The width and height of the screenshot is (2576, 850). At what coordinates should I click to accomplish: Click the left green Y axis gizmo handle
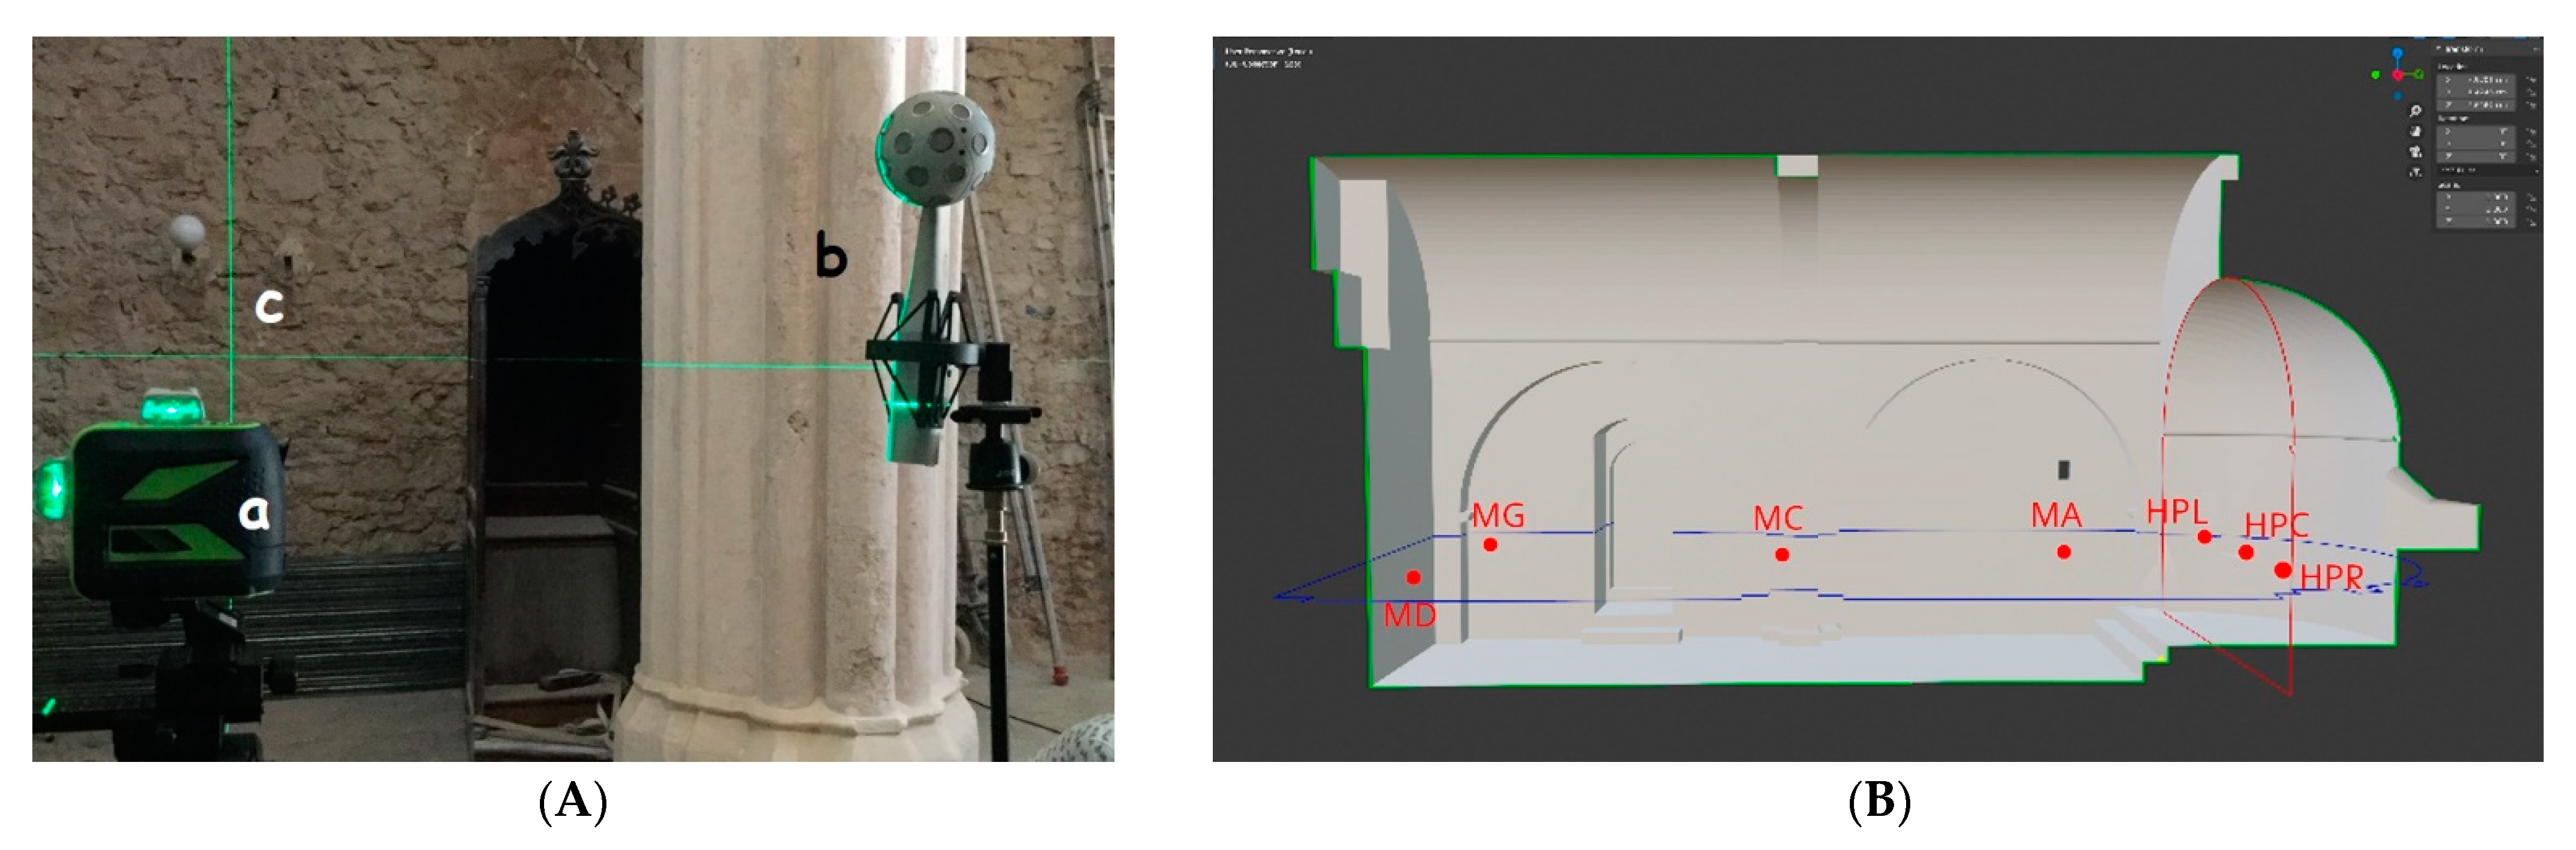pyautogui.click(x=2376, y=75)
